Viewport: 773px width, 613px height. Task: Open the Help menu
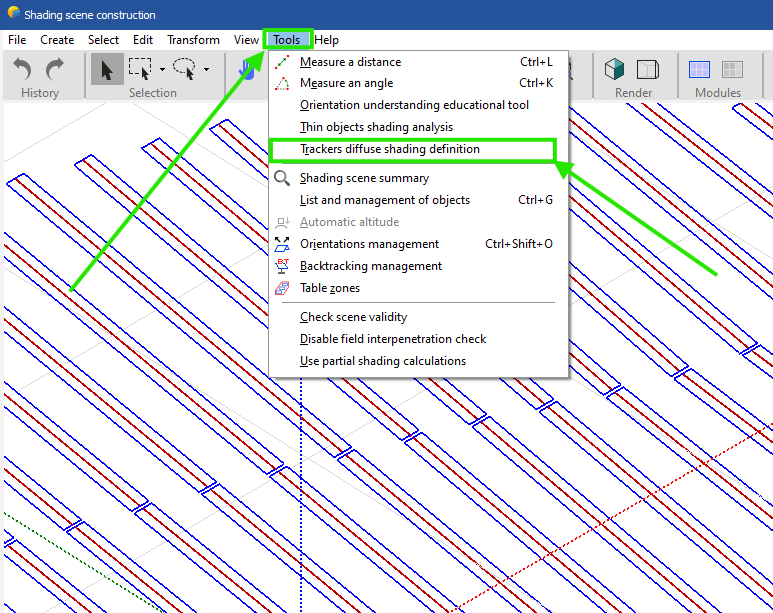[326, 40]
